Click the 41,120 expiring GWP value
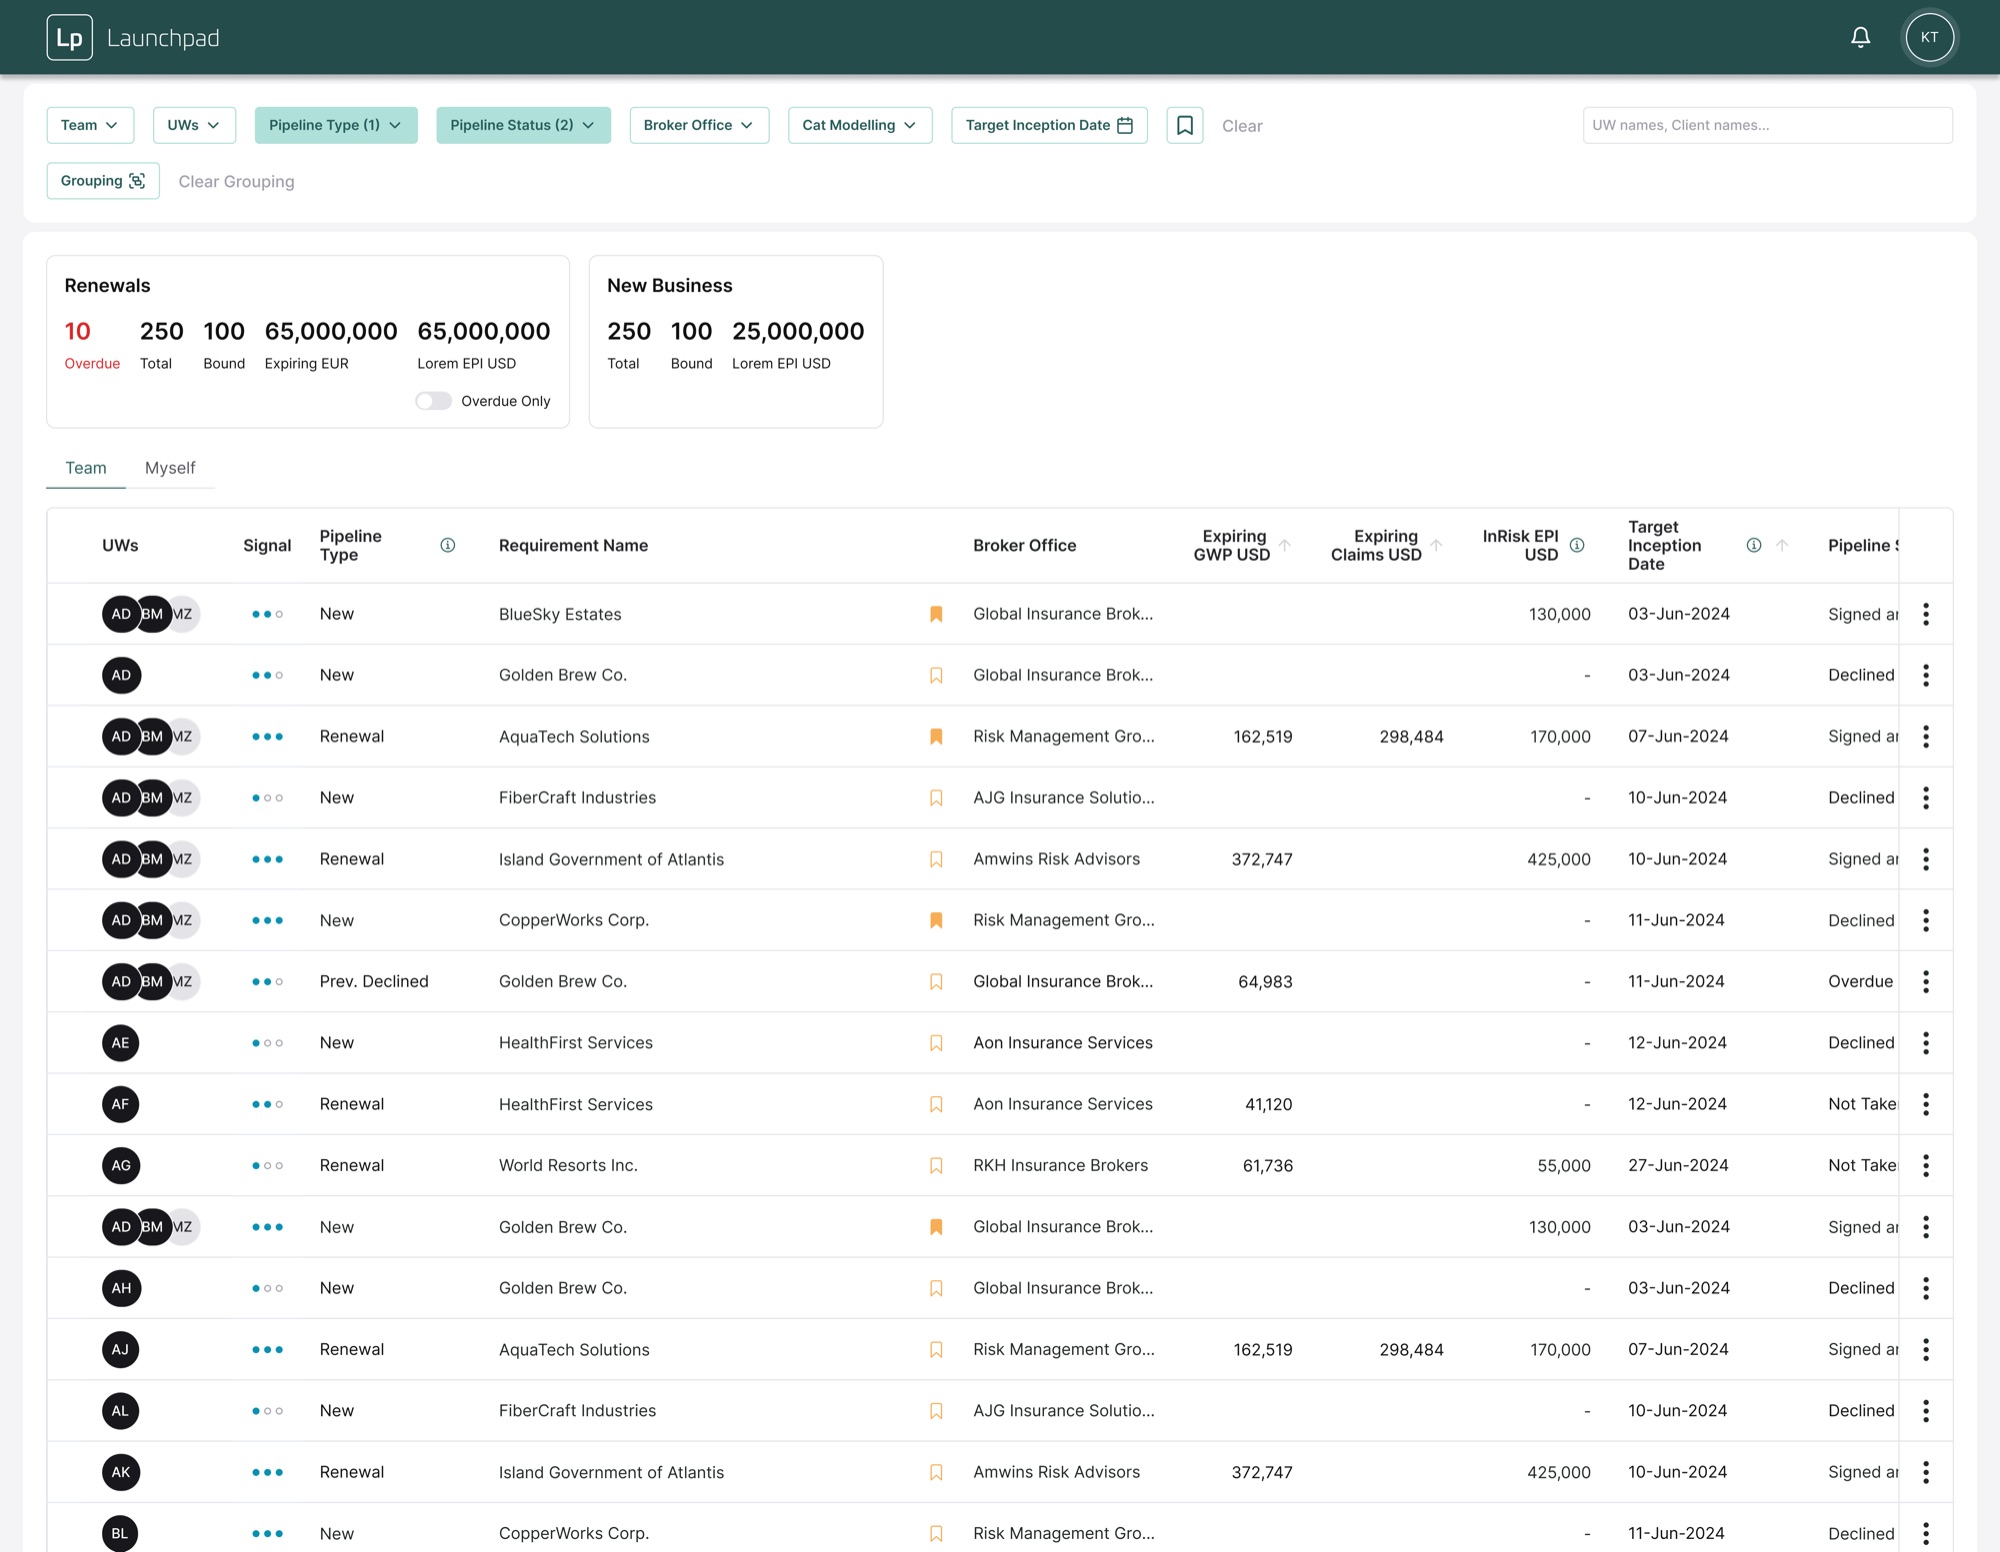 click(x=1268, y=1104)
